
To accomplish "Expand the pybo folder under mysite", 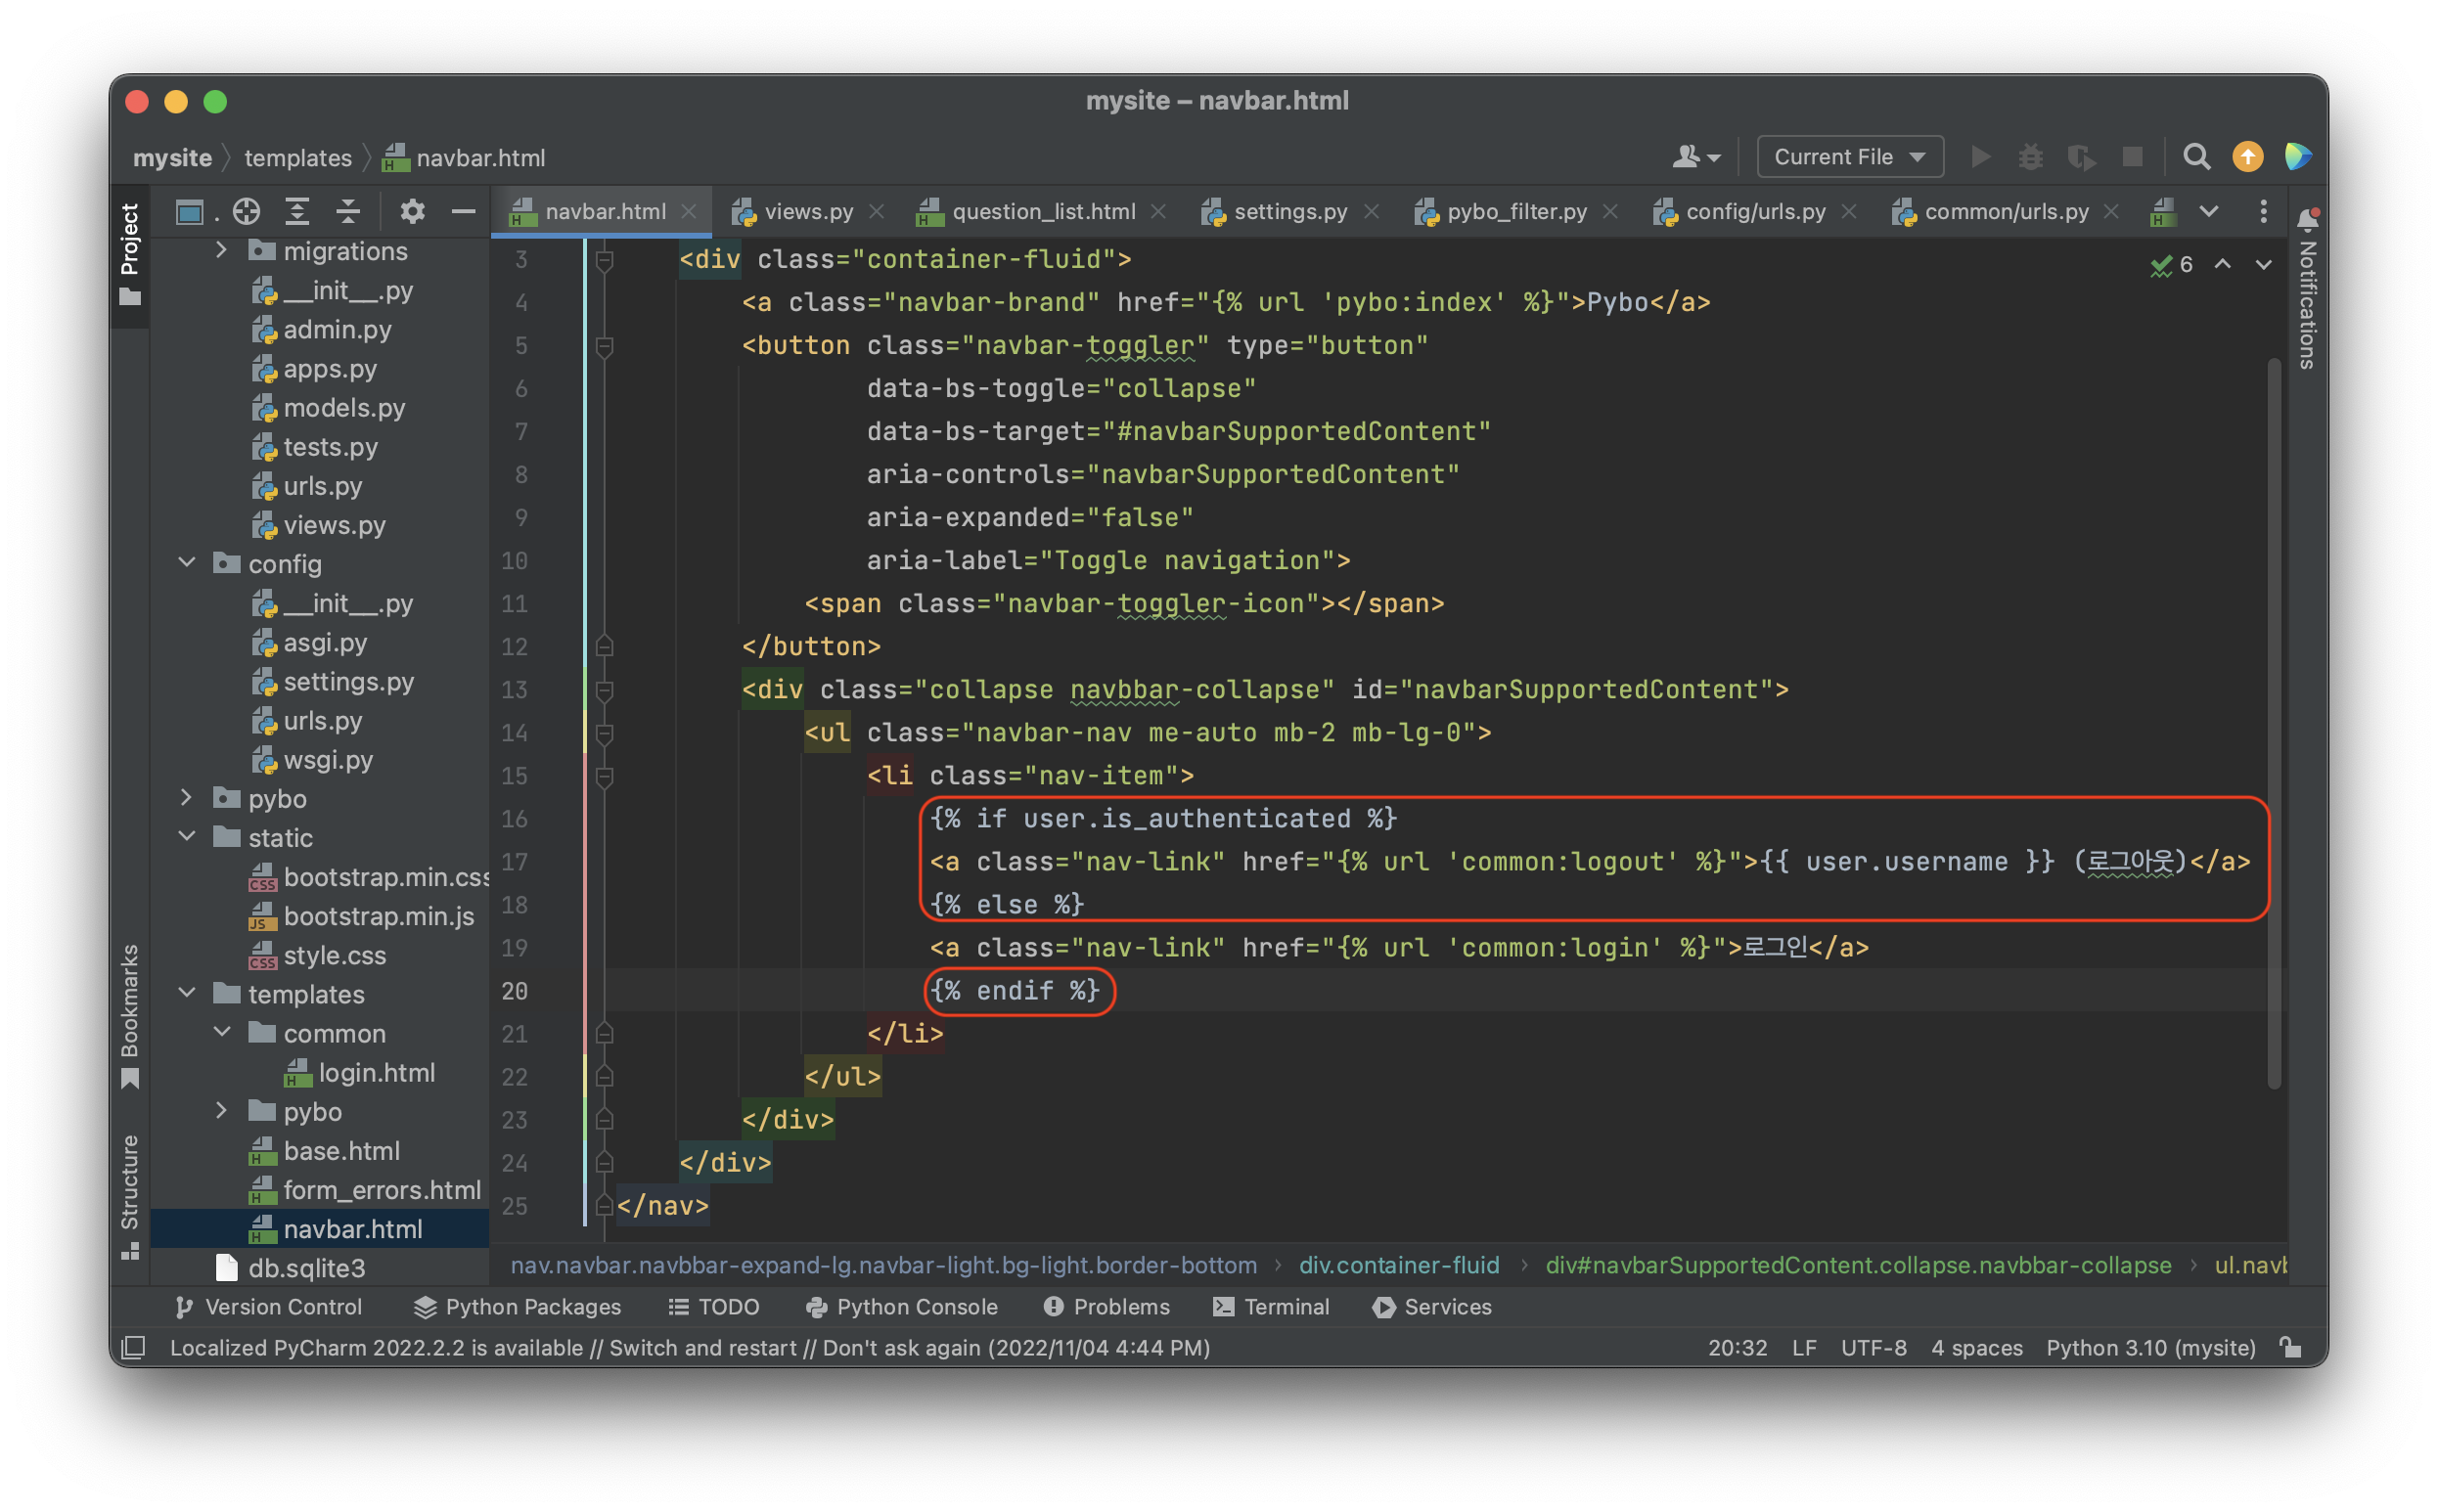I will tap(186, 798).
